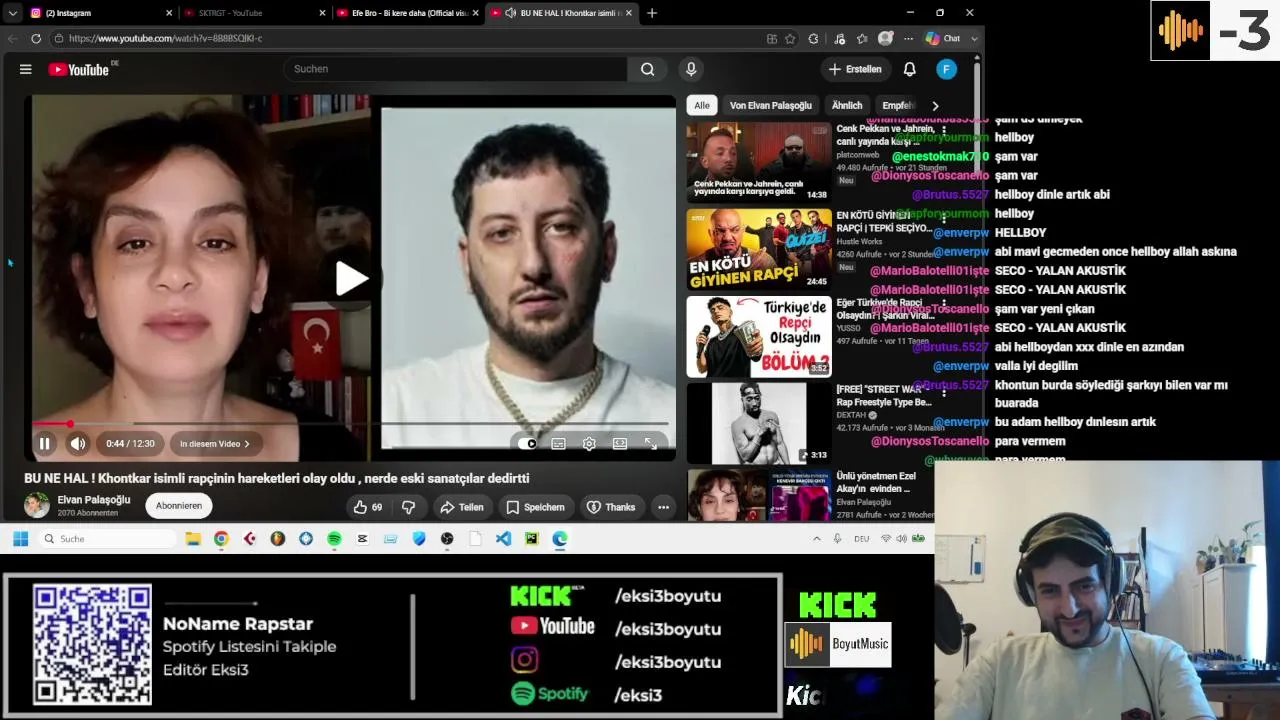Expand the 'In diesem Video' chapters chip
This screenshot has width=1280, height=720.
point(215,443)
